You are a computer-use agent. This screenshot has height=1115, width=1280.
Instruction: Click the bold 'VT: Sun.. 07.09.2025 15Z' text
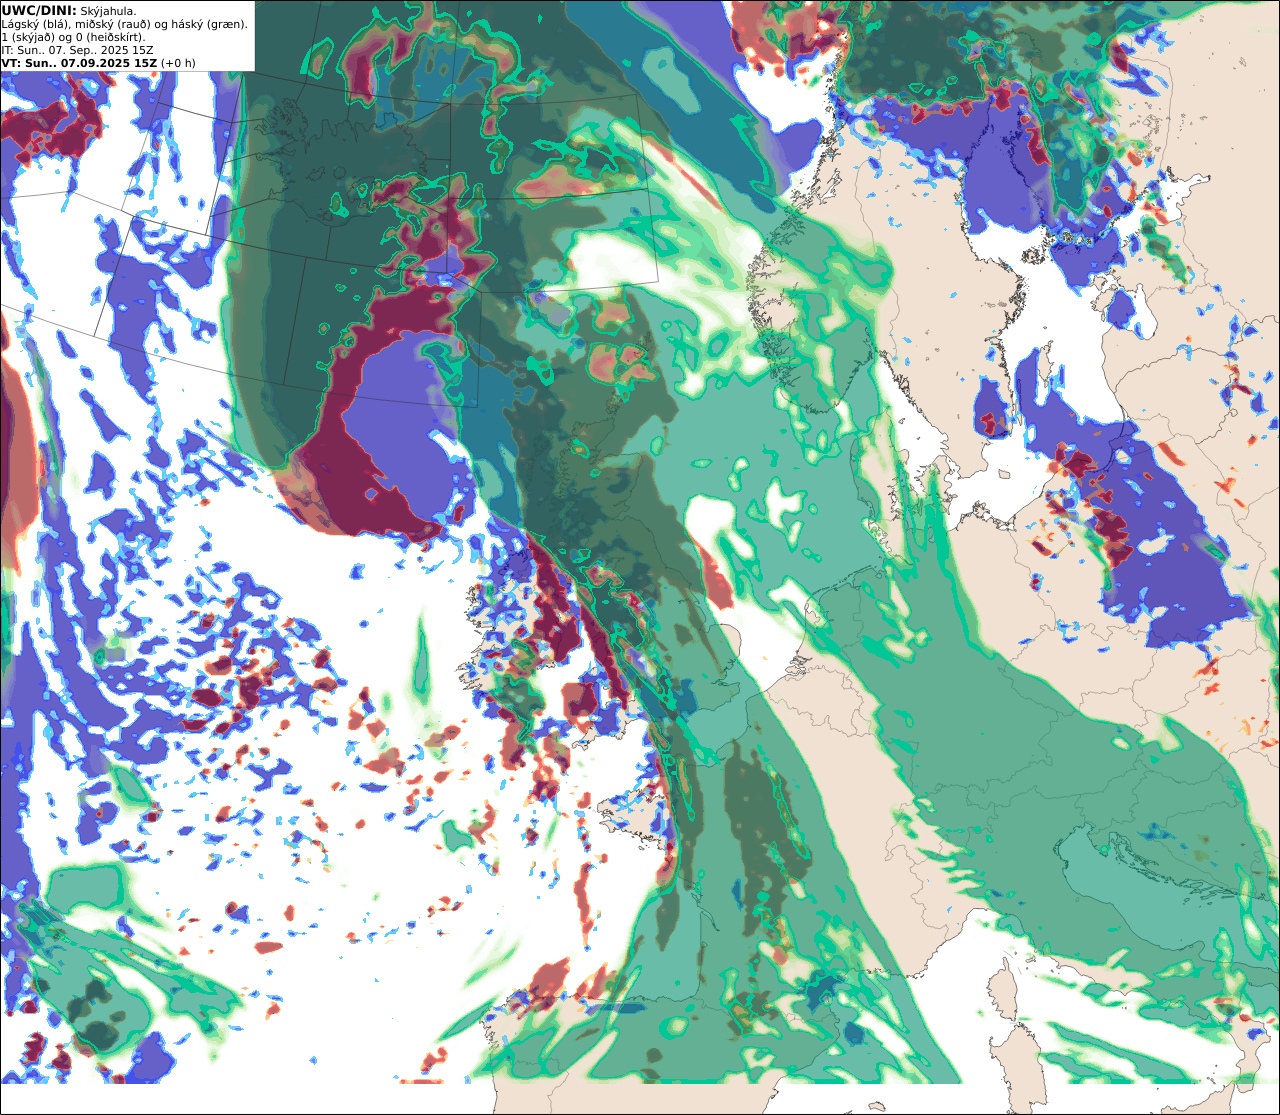pos(79,63)
